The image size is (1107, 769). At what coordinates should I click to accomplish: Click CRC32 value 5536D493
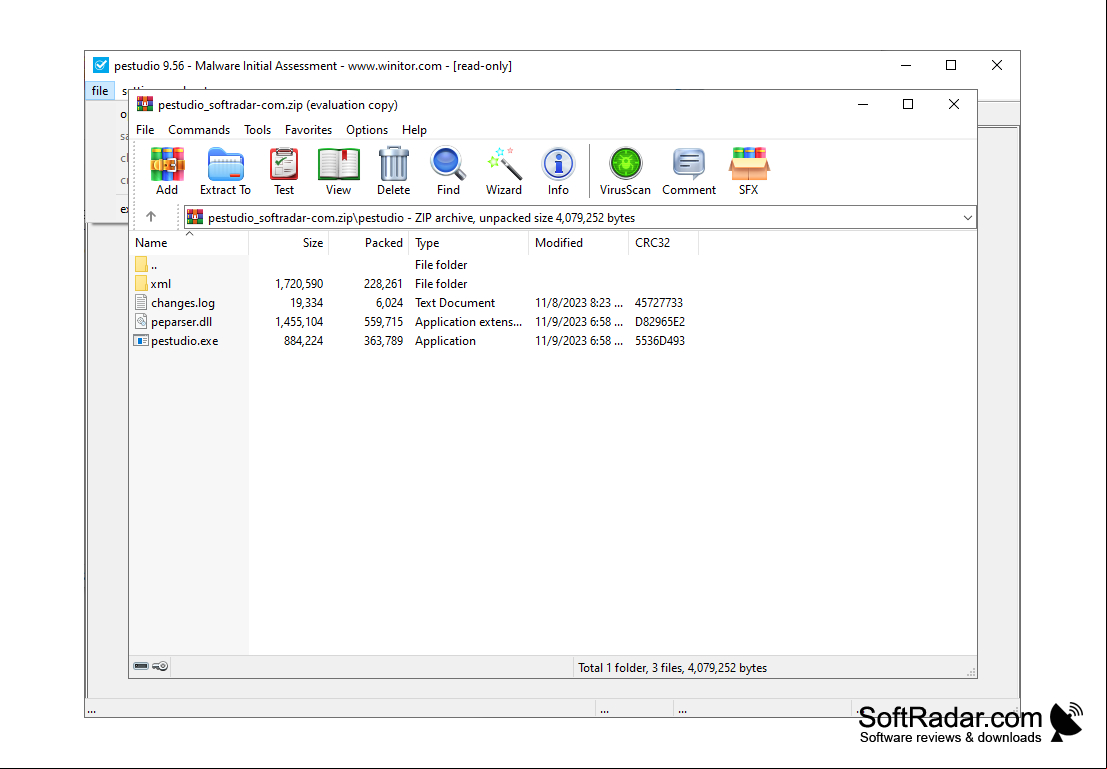660,341
